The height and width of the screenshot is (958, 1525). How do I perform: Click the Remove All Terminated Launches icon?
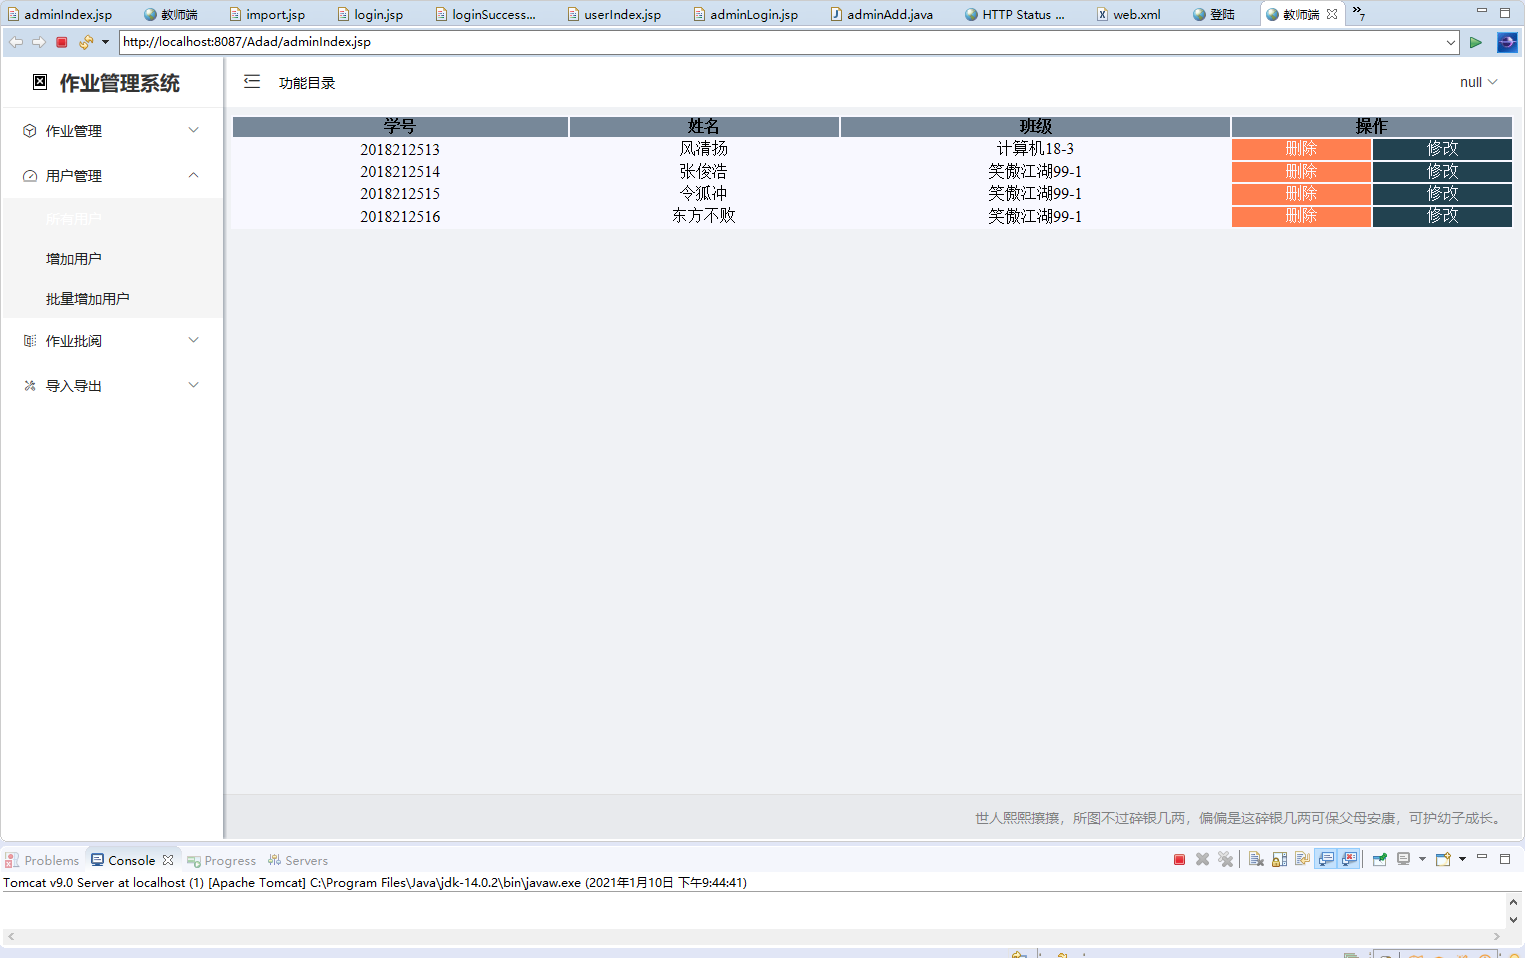click(1225, 859)
